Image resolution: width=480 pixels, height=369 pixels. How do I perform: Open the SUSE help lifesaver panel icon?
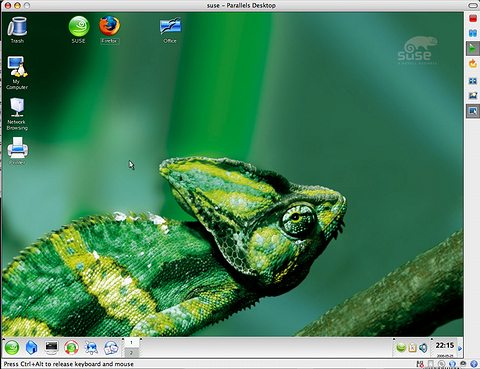click(x=71, y=348)
